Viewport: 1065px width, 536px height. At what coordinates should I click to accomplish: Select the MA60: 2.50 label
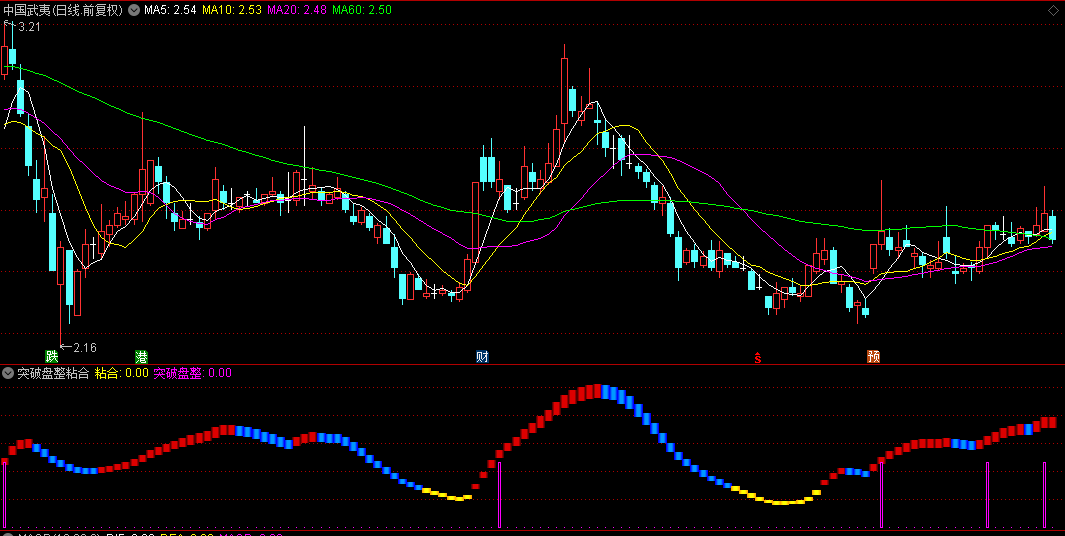[361, 10]
